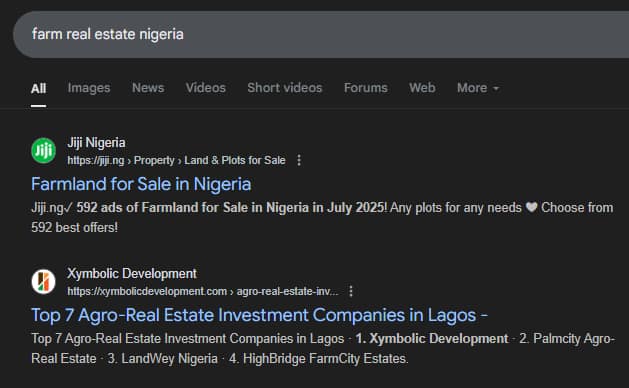The height and width of the screenshot is (388, 629).
Task: Focus the search box with farm real estate nigeria
Action: point(321,35)
